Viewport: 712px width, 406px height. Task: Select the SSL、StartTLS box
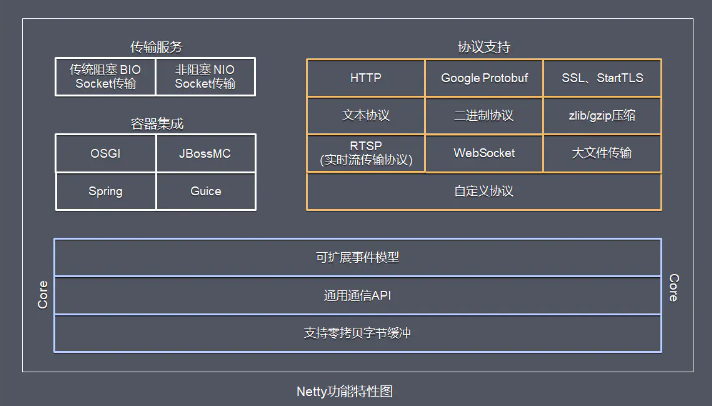point(602,78)
